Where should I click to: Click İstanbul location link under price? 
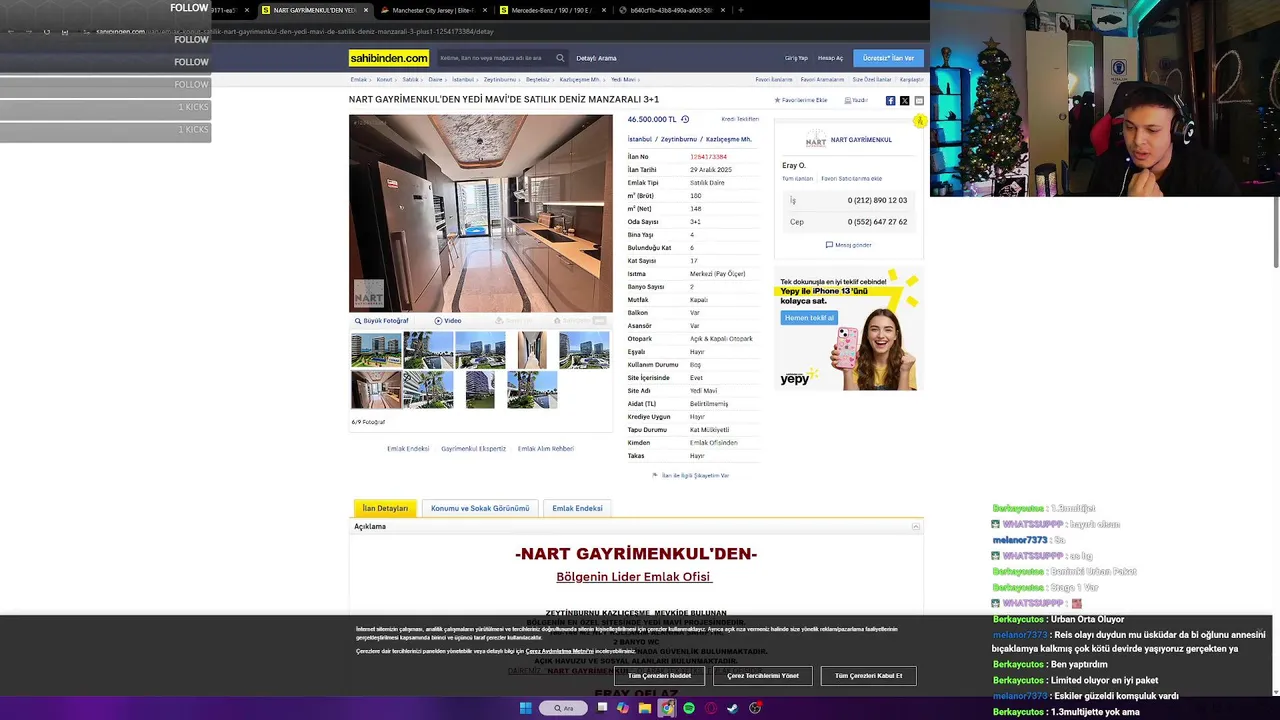(639, 140)
